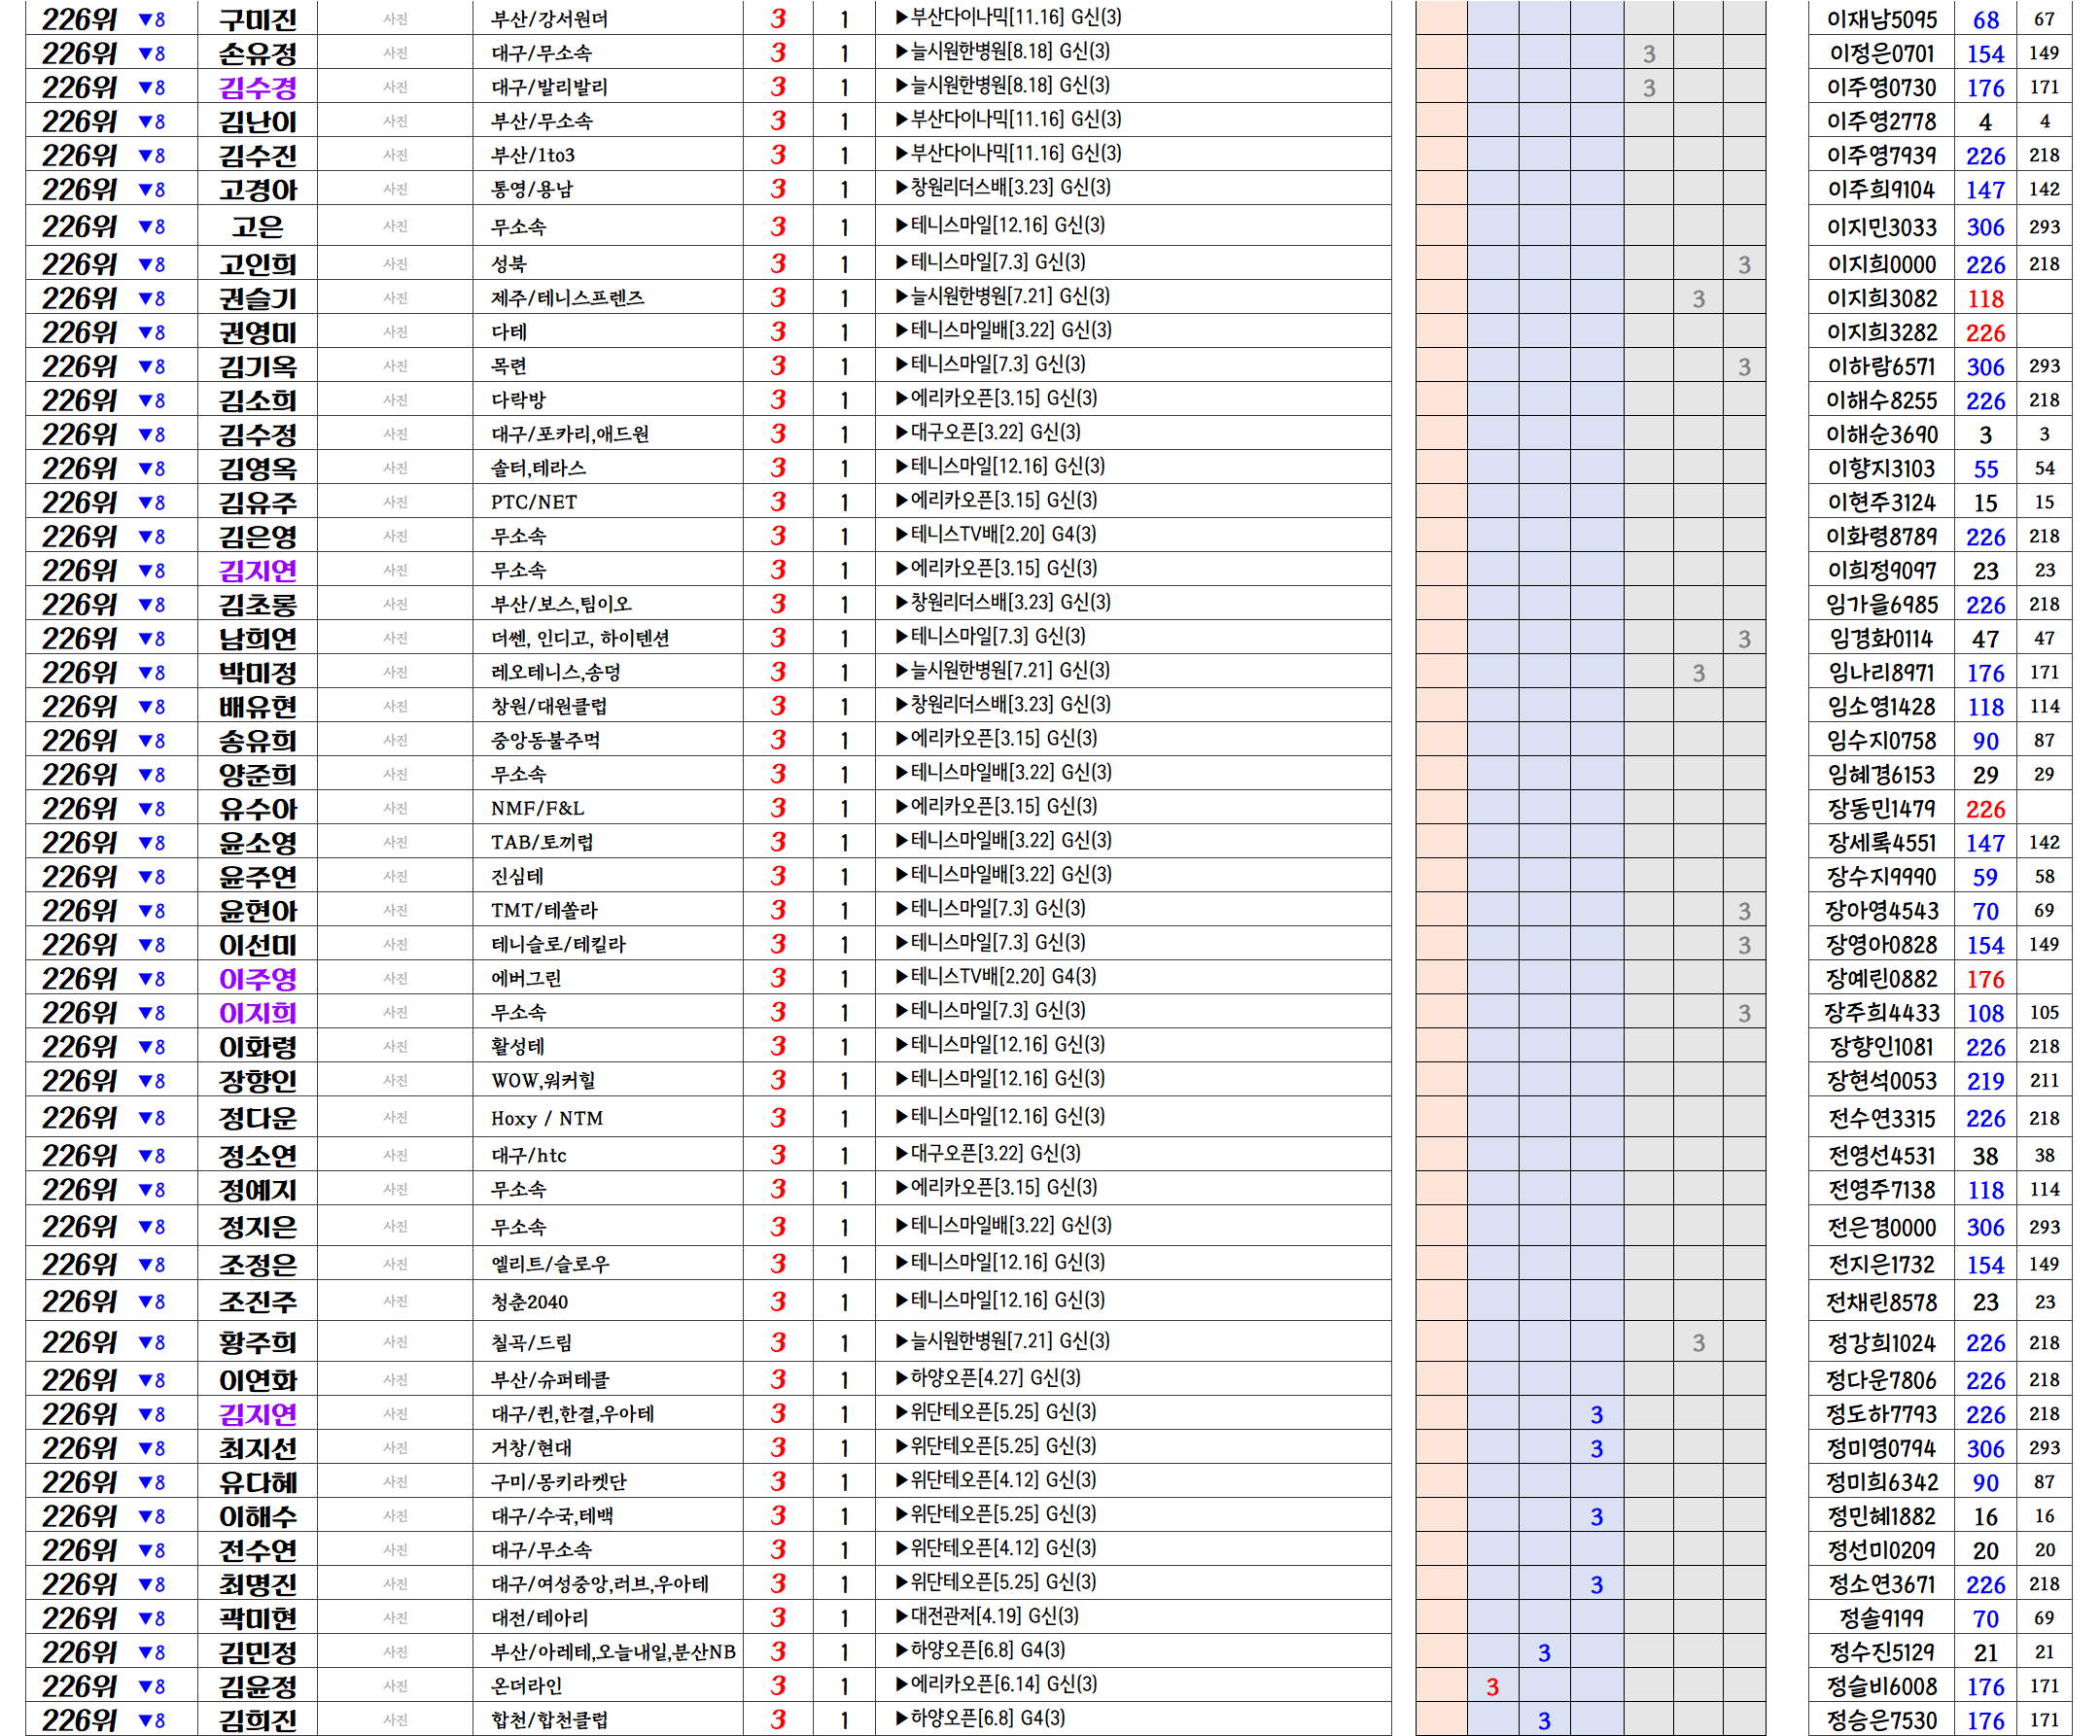This screenshot has width=2100, height=1736.
Task: Click the red 118 score next to 이지희3082
Action: (1985, 299)
